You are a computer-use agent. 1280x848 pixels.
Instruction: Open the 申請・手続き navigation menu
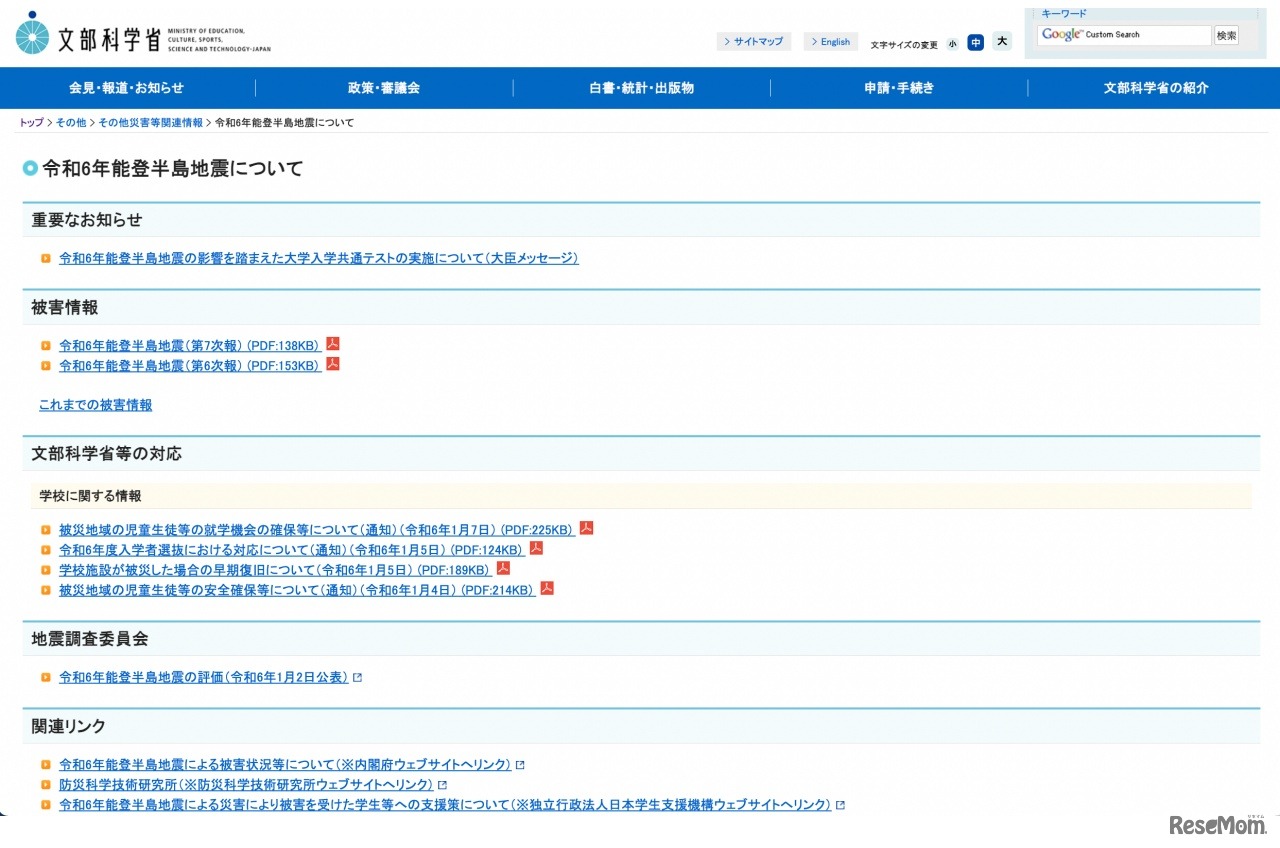(899, 88)
